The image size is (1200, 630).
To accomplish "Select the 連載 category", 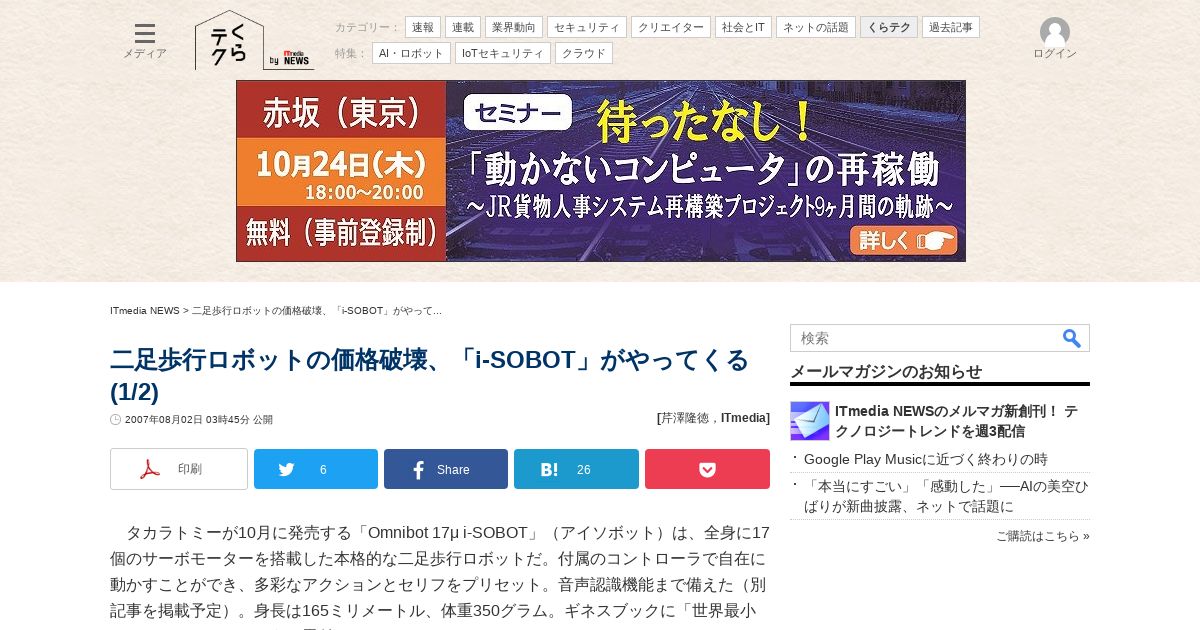I will point(463,27).
